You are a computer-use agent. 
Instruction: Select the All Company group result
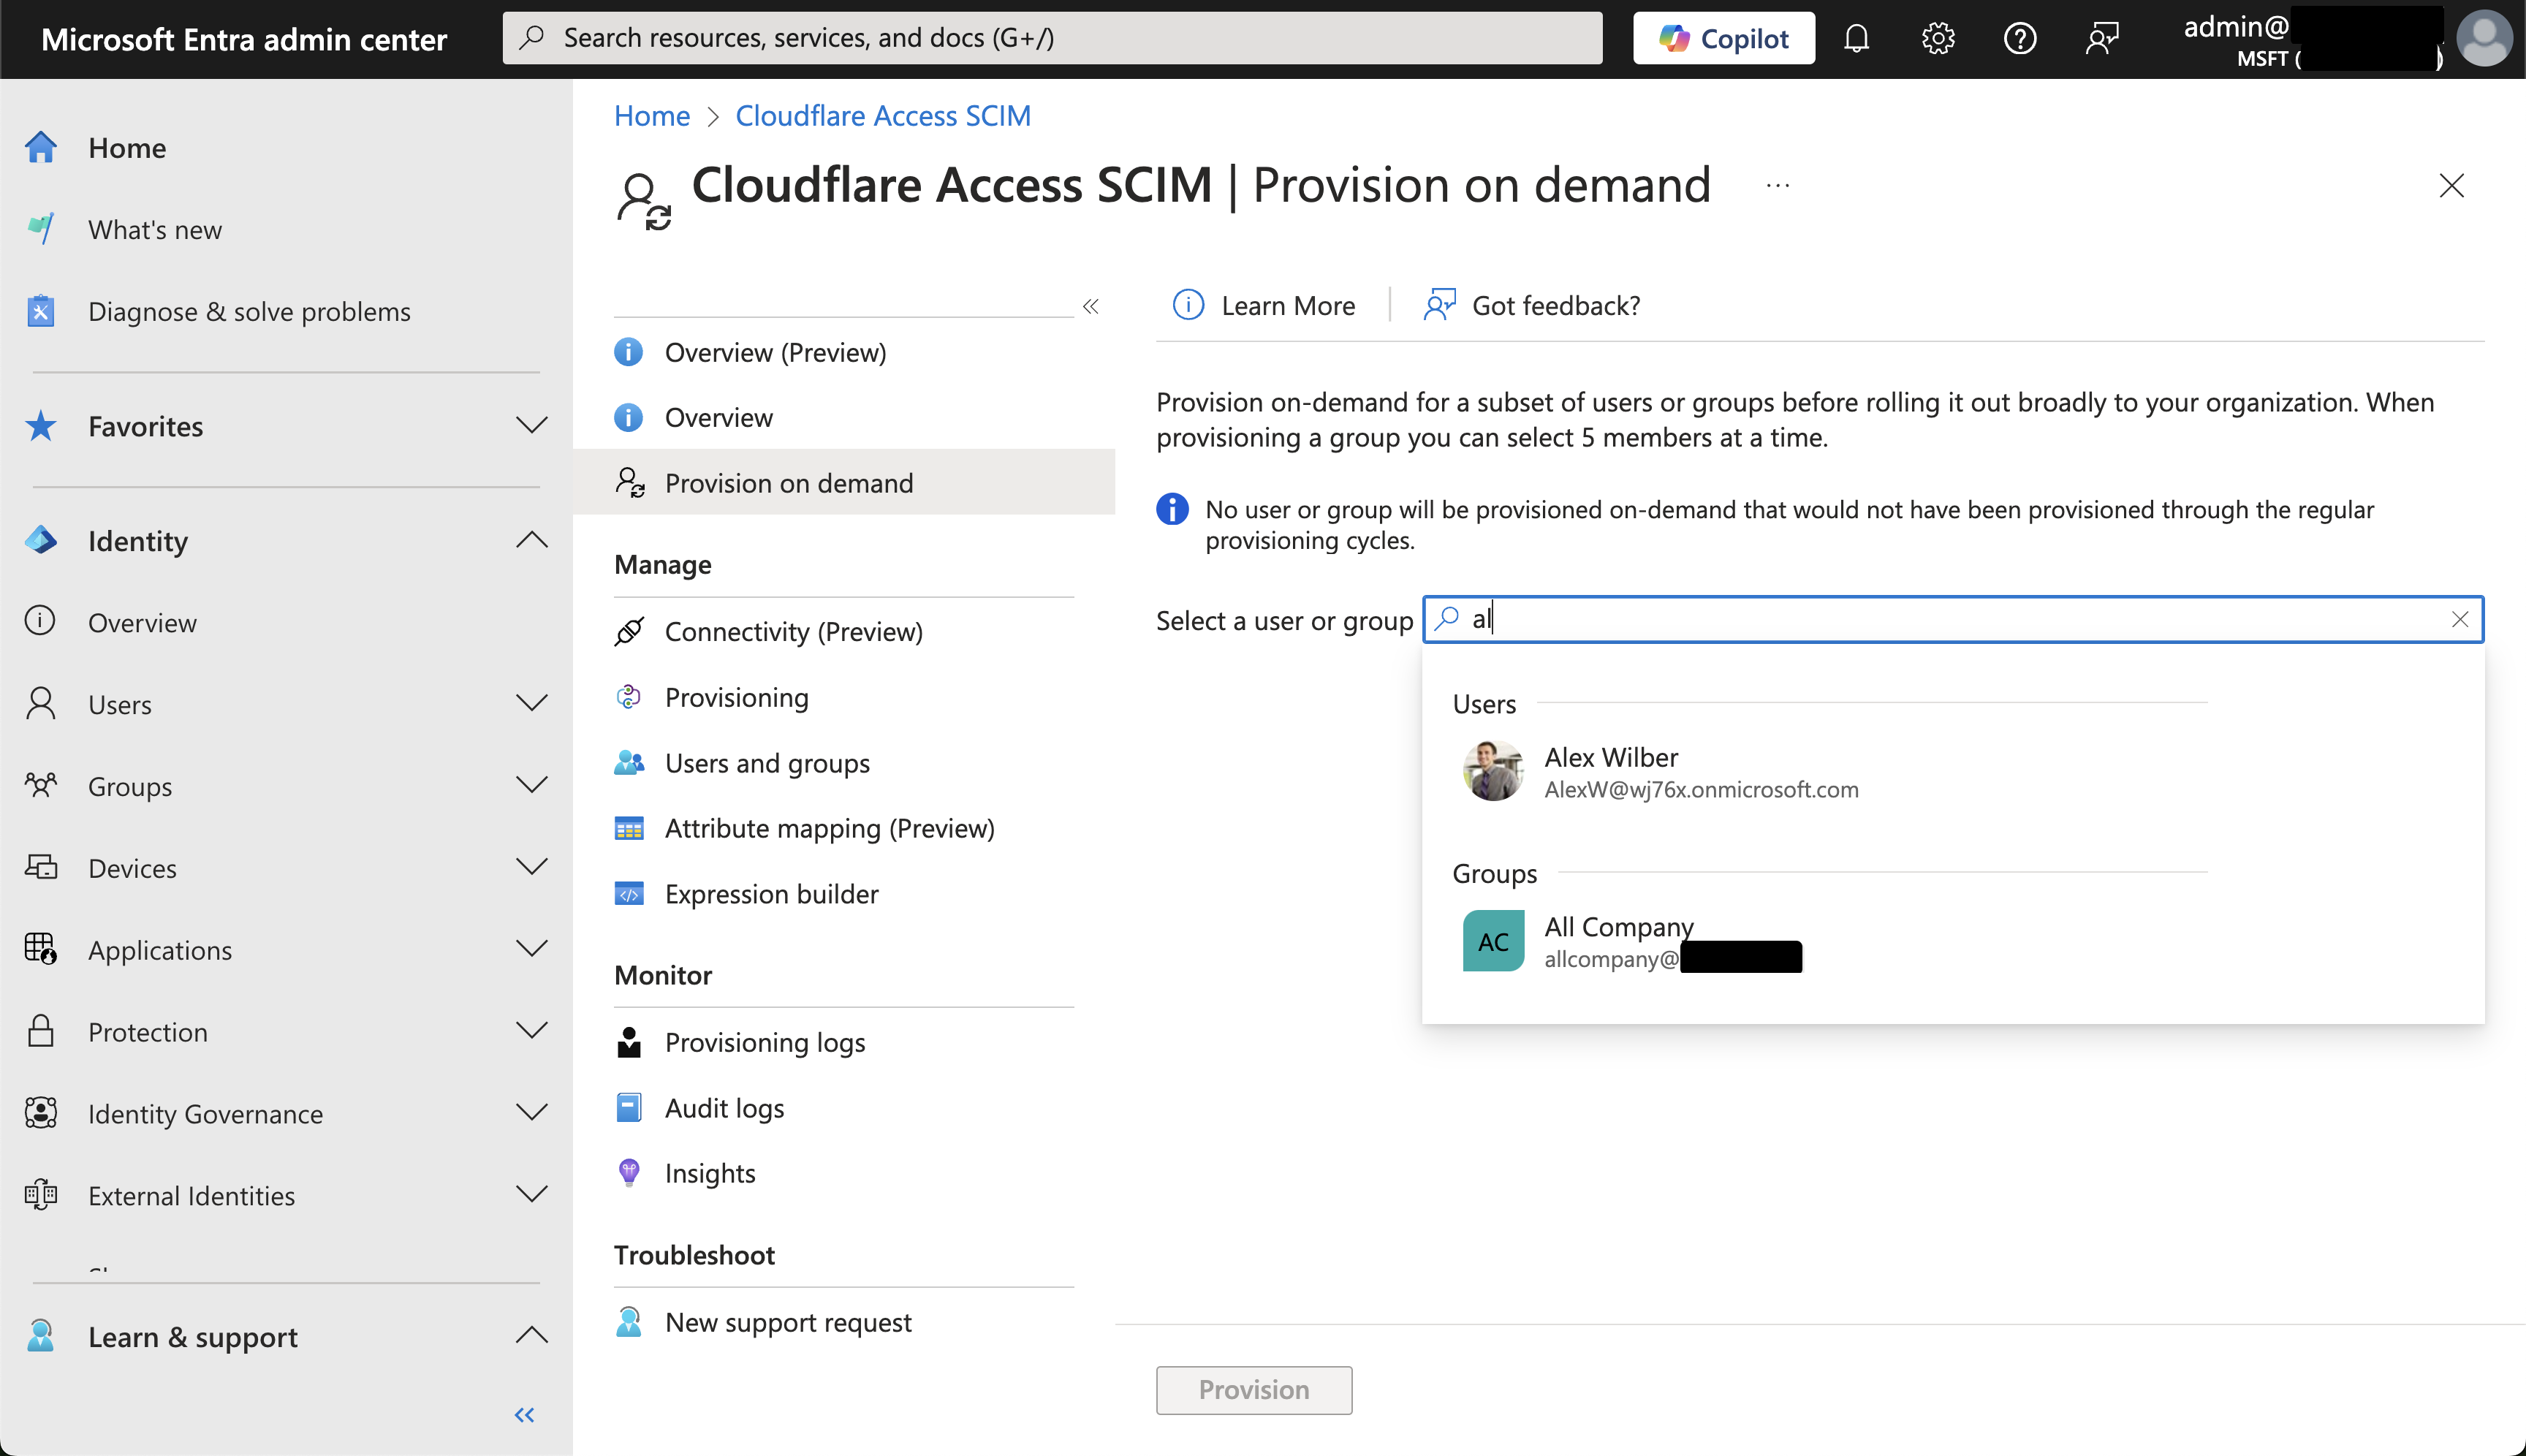tap(1620, 941)
